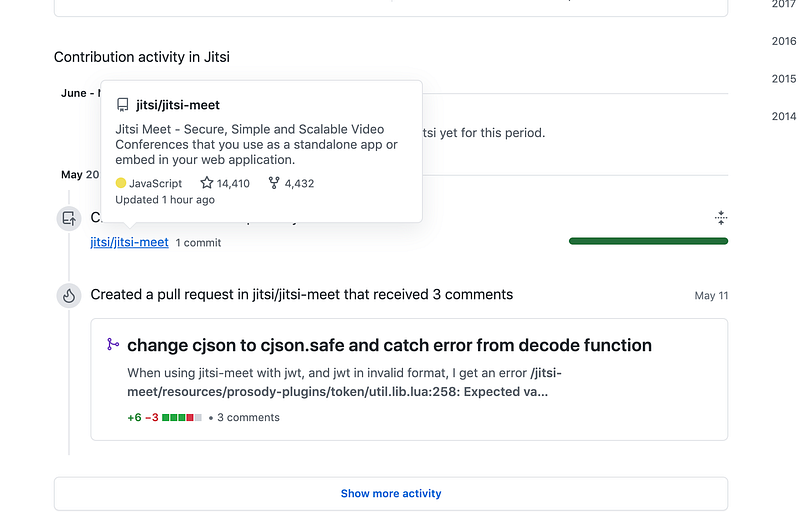Screen dimensions: 800x526
Task: Open the cjson.safe pull request title
Action: 389,345
